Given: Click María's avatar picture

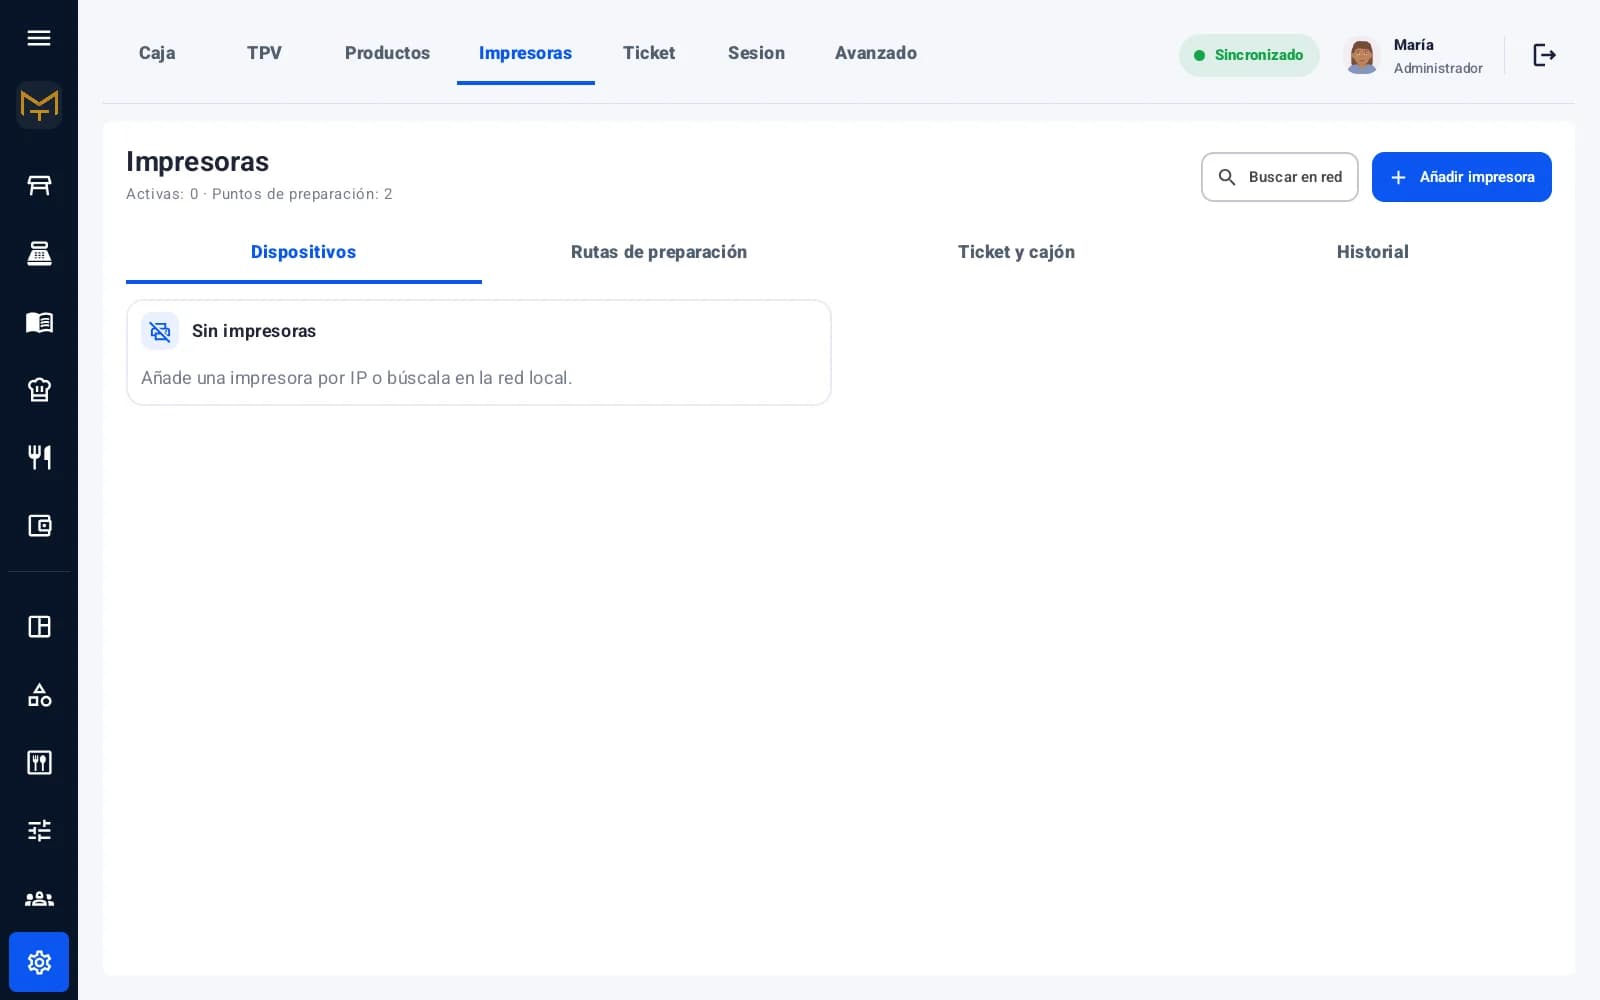Looking at the screenshot, I should 1362,55.
